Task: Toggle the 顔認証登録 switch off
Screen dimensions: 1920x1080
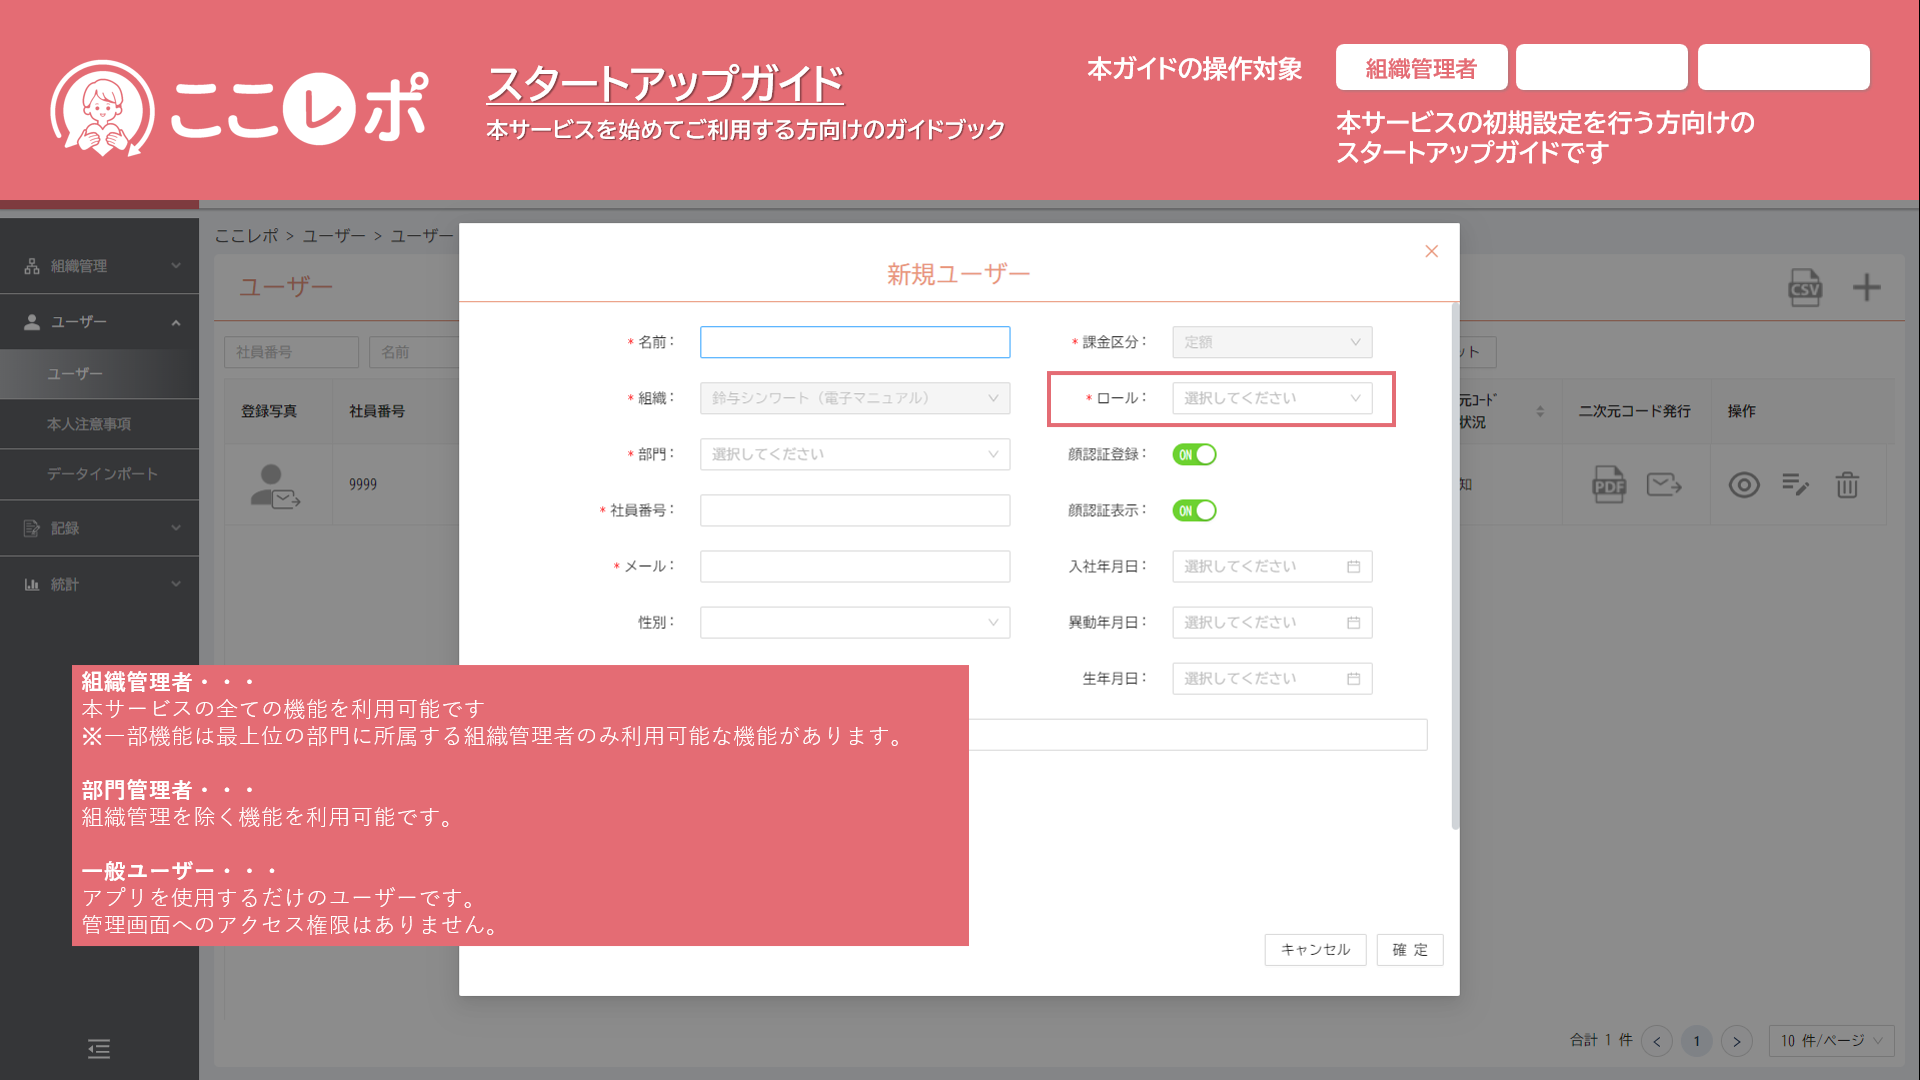Action: click(x=1194, y=455)
